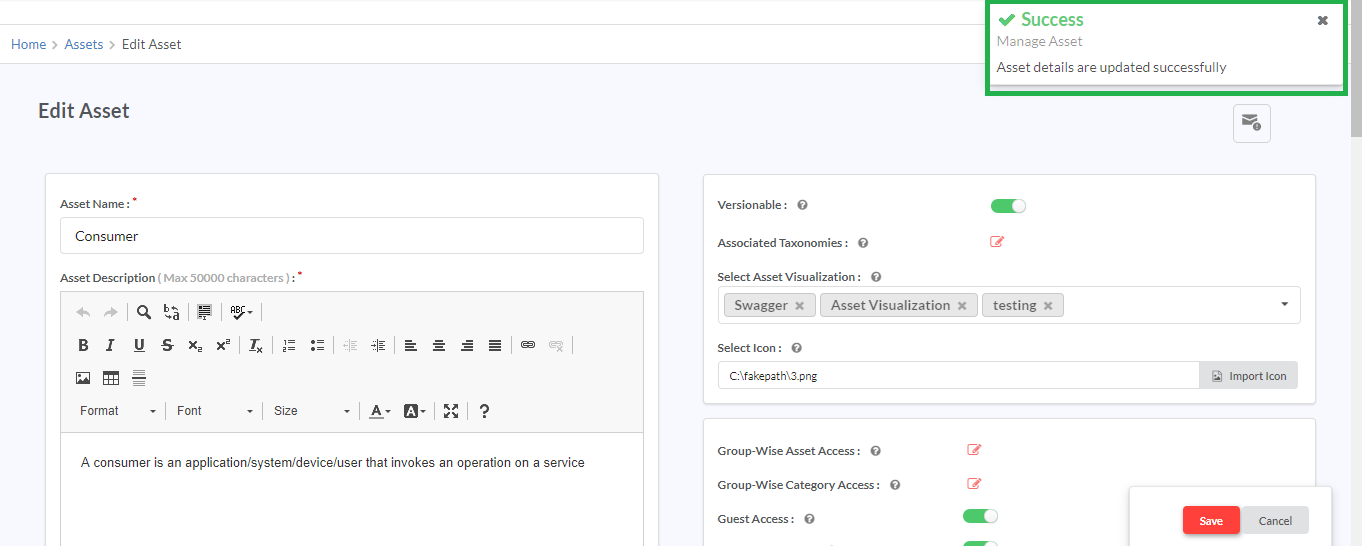1362x546 pixels.
Task: Click the message alert icon button
Action: [1251, 123]
